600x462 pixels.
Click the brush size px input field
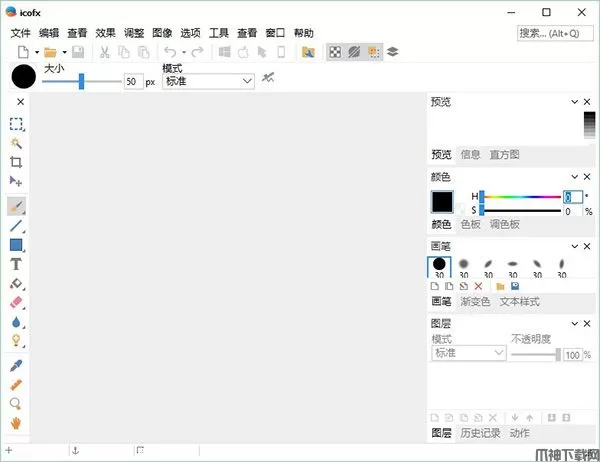tap(132, 82)
